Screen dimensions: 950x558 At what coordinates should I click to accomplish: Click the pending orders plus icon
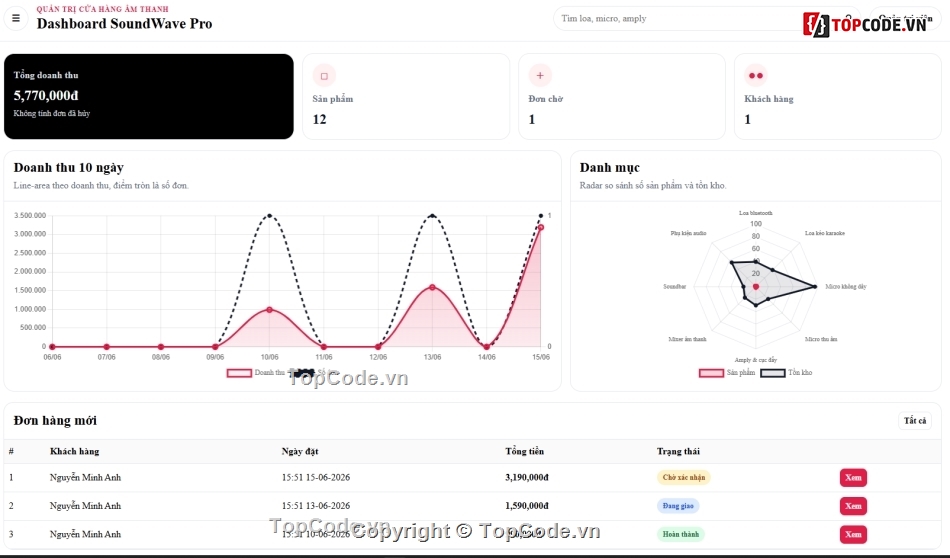pos(540,76)
